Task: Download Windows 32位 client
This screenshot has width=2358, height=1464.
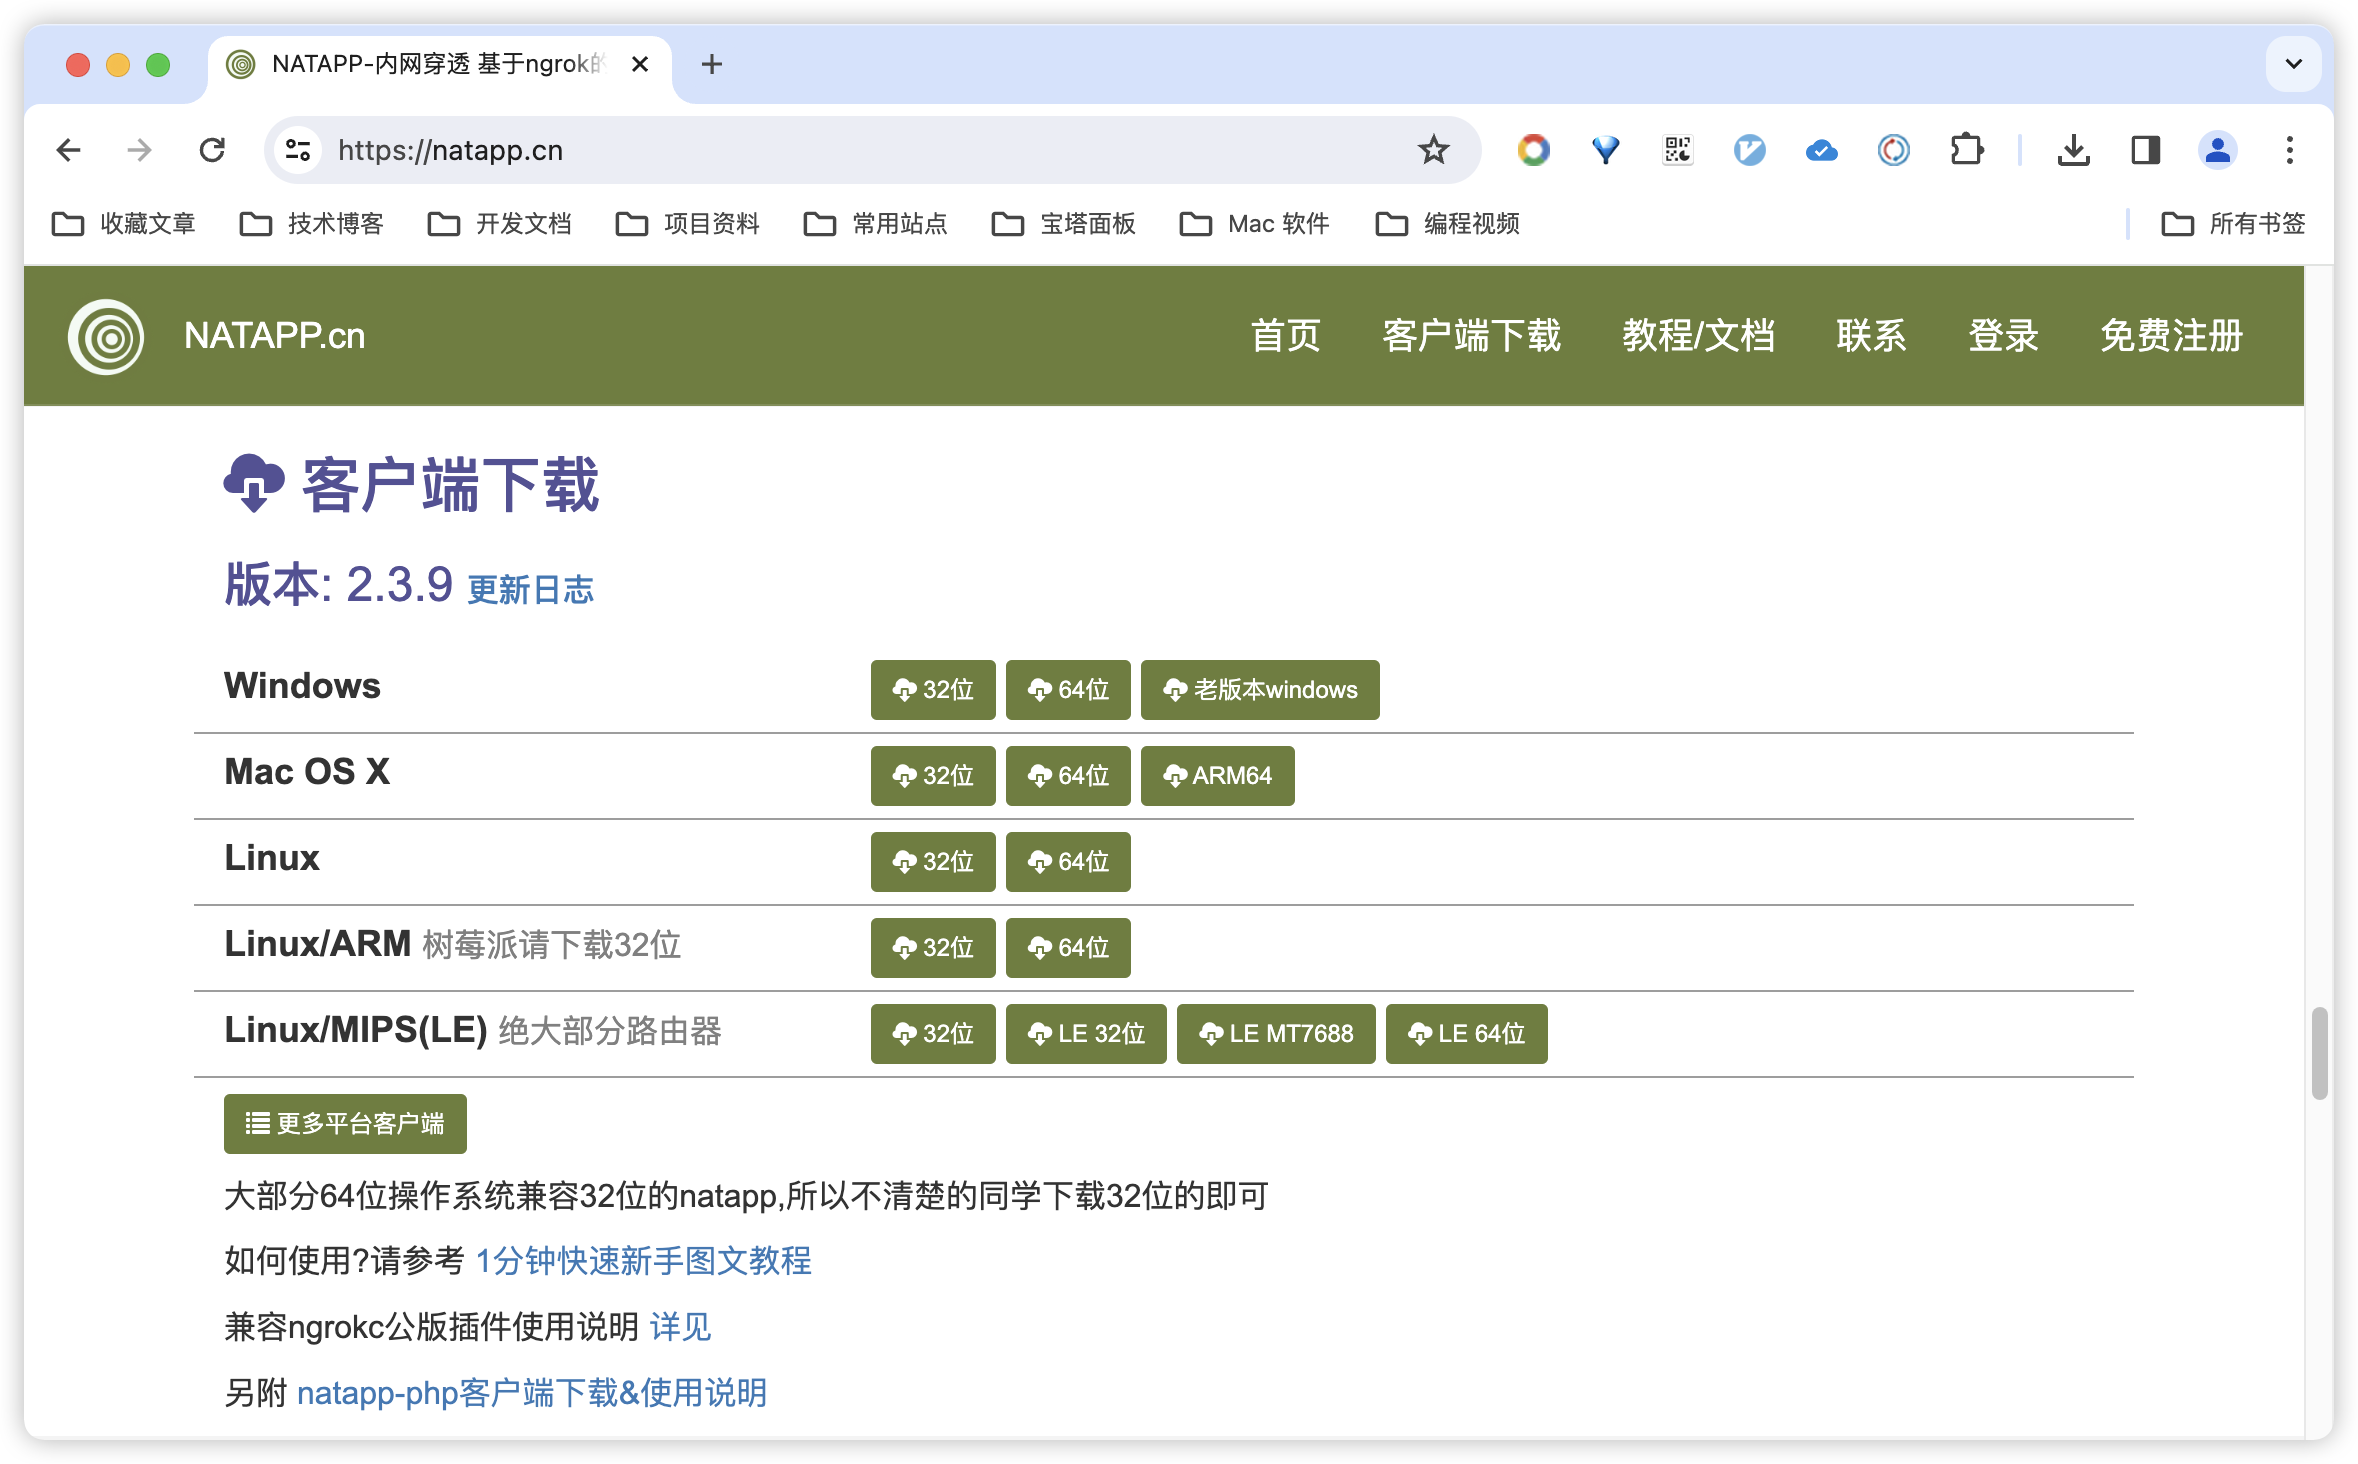Action: coord(933,690)
